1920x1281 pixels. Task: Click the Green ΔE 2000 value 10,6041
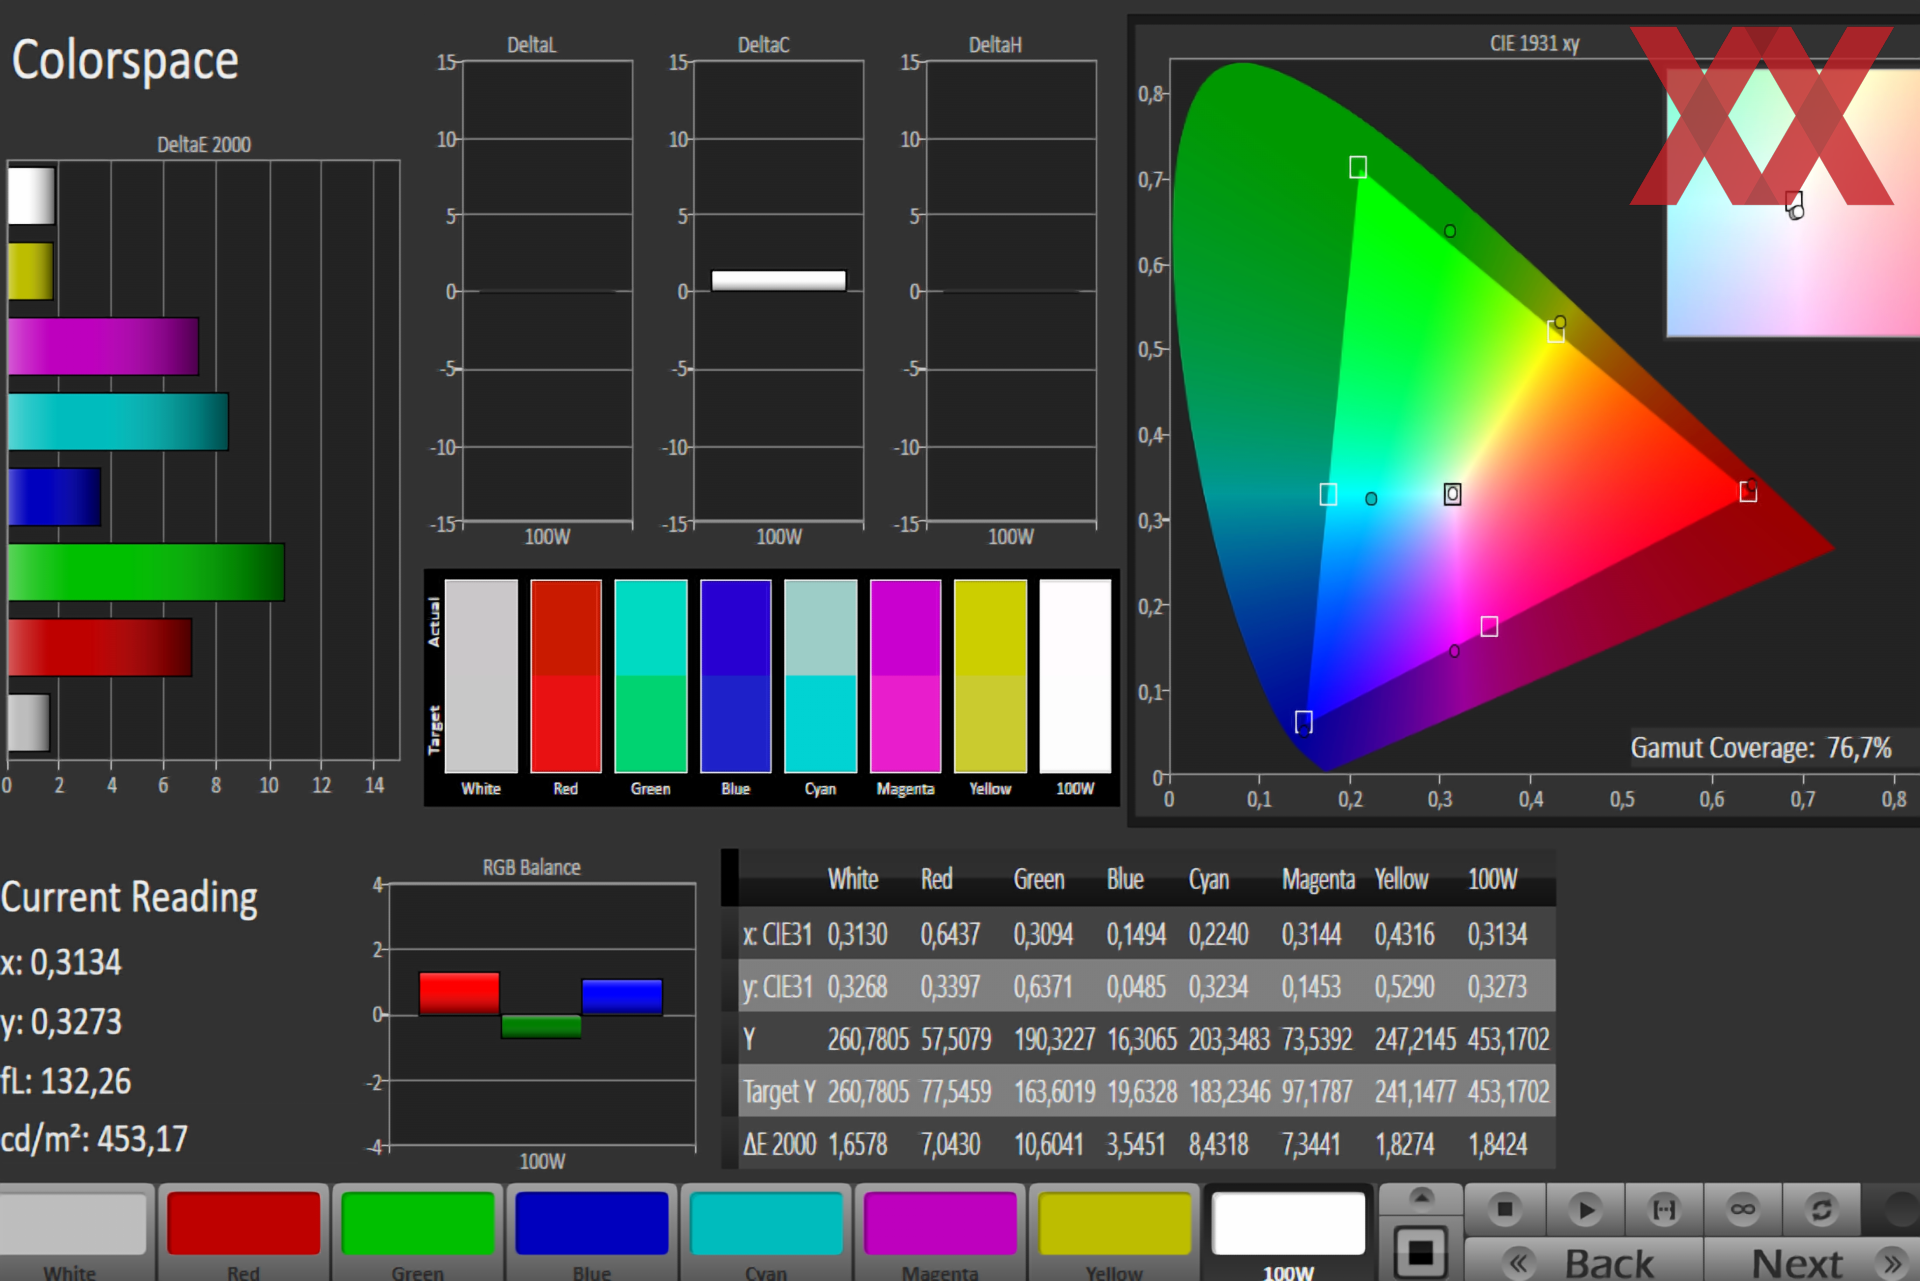point(1048,1144)
